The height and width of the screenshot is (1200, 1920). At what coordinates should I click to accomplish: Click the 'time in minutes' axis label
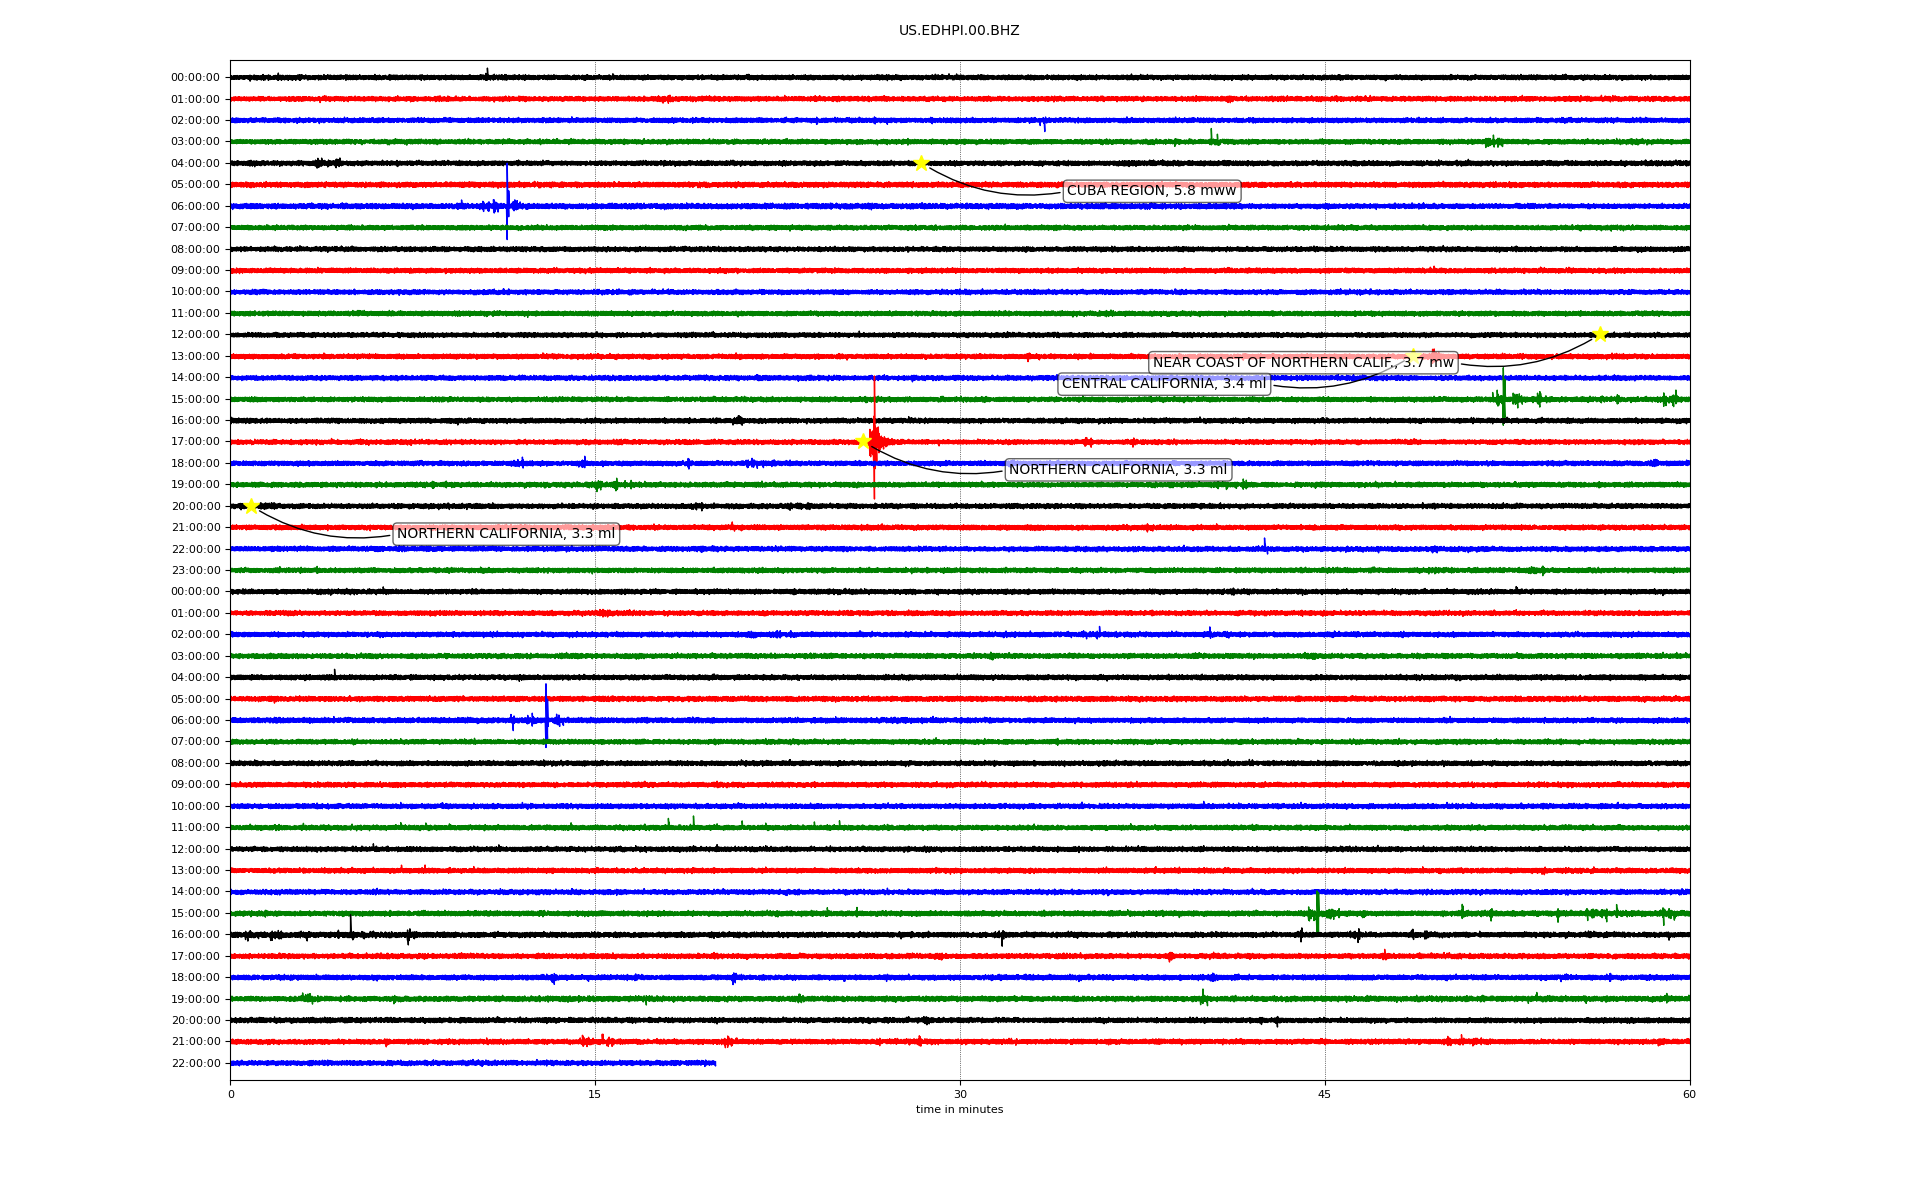(959, 1110)
